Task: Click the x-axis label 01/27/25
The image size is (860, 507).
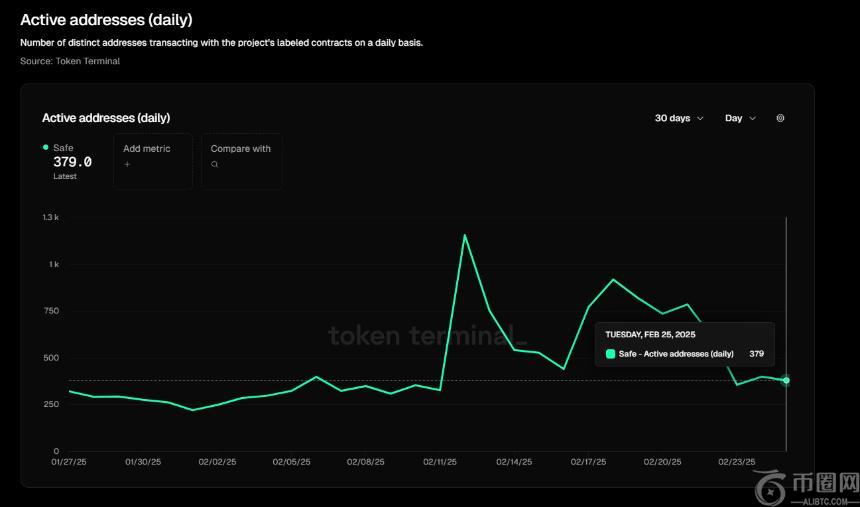Action: tap(69, 463)
